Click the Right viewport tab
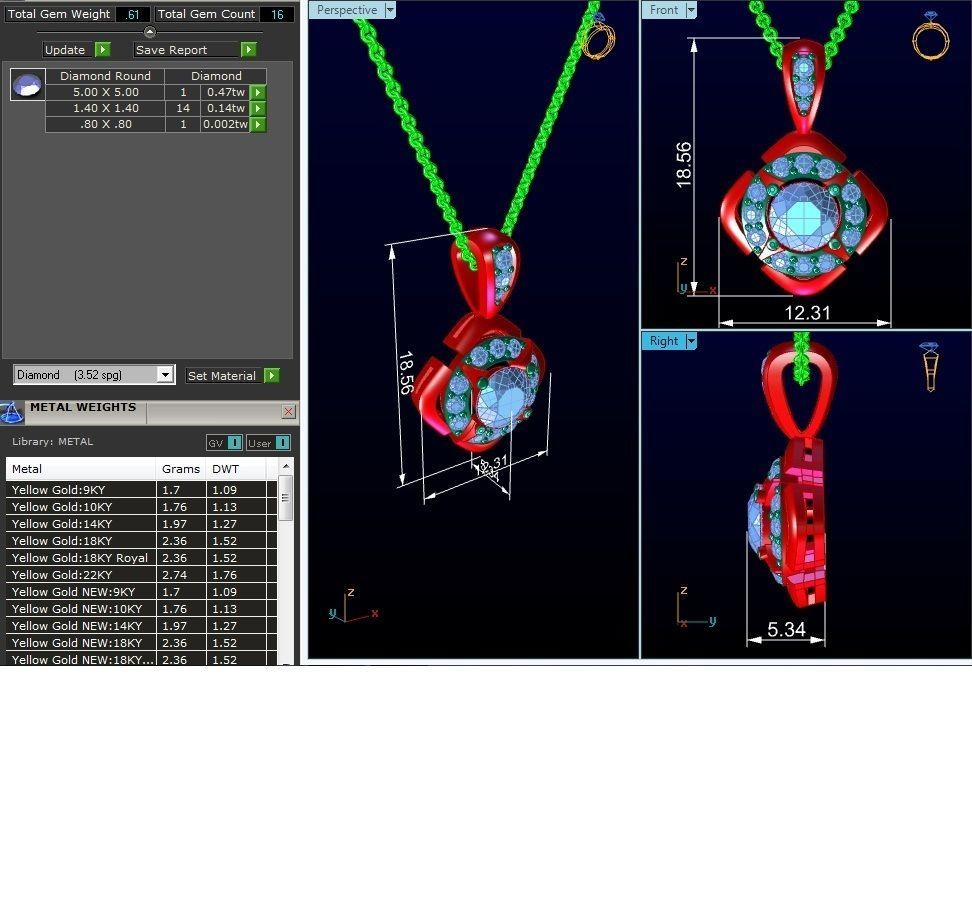 664,341
